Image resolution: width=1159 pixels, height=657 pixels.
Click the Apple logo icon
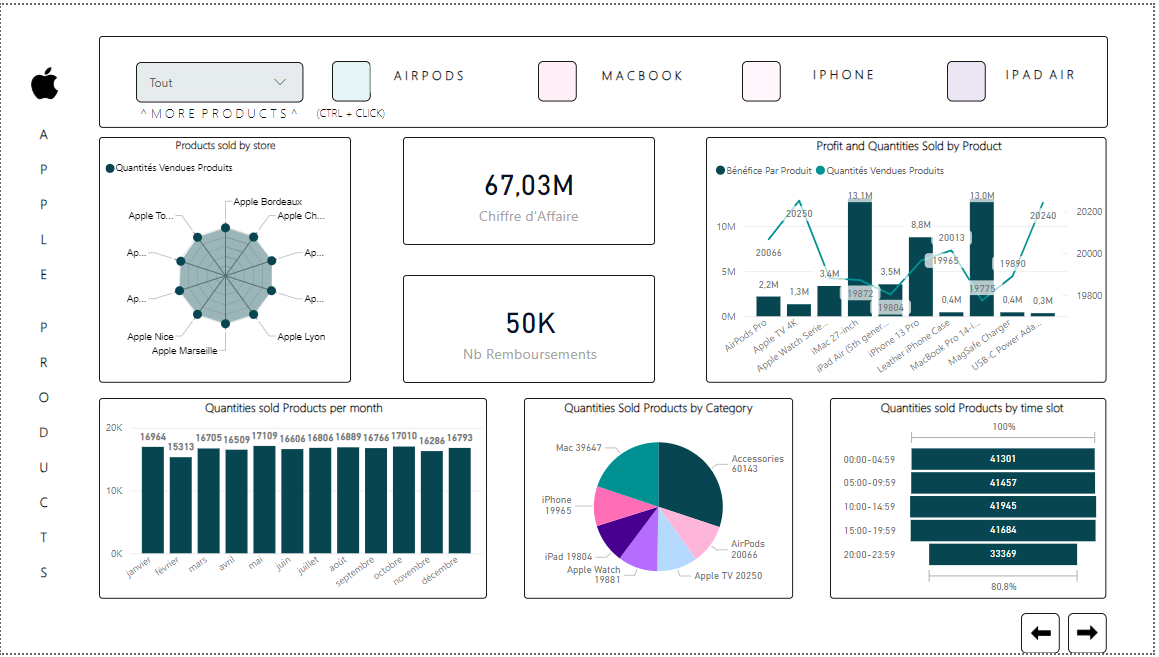tap(45, 84)
